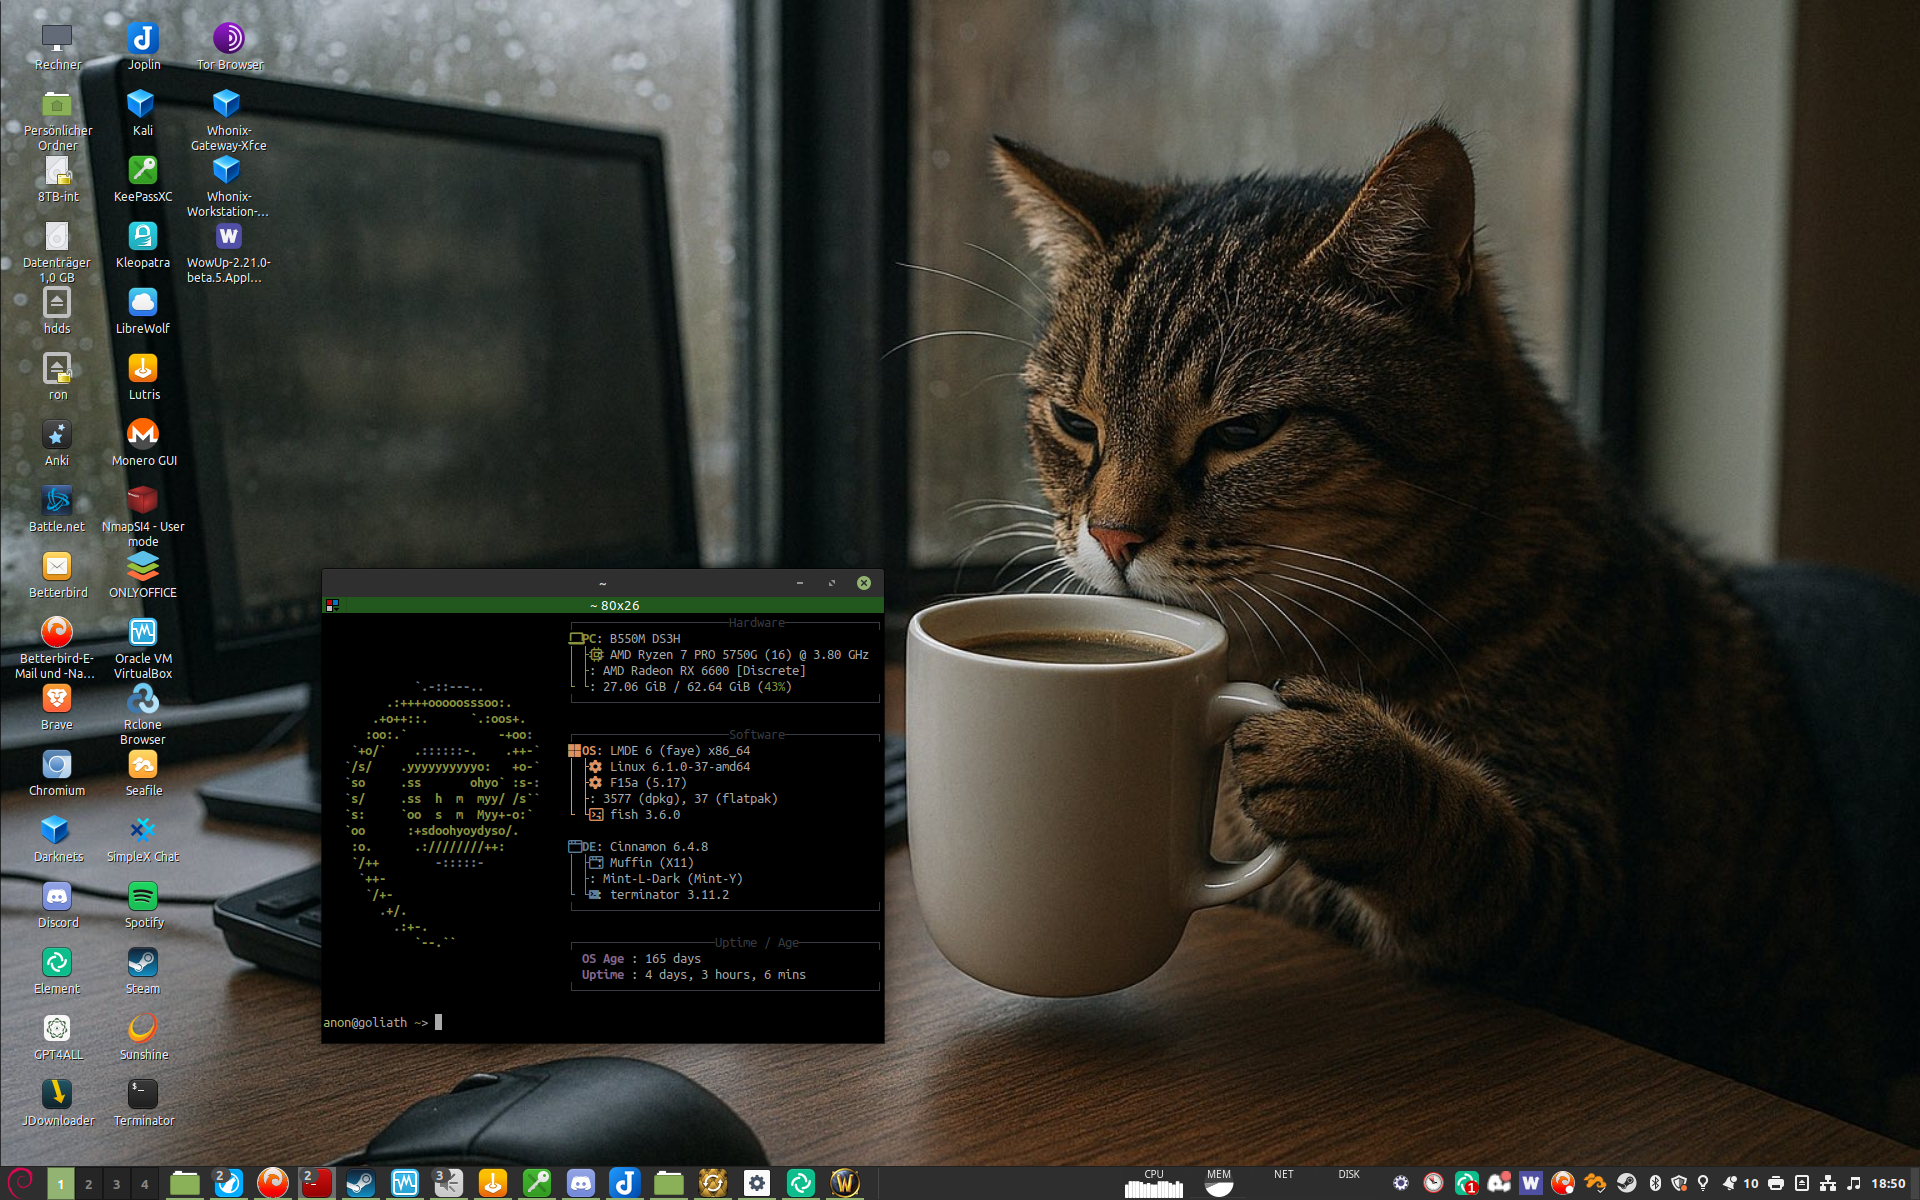This screenshot has height=1200, width=1920.
Task: Select the 8TB-int drive icon
Action: (57, 179)
